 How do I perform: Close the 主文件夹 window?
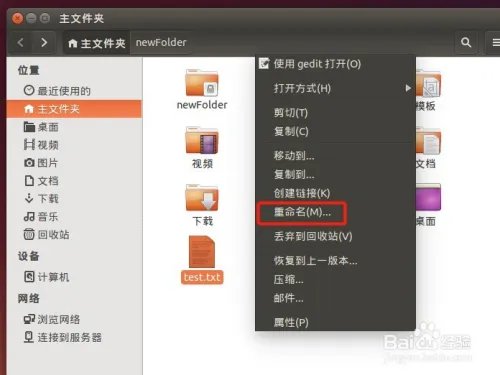point(17,18)
